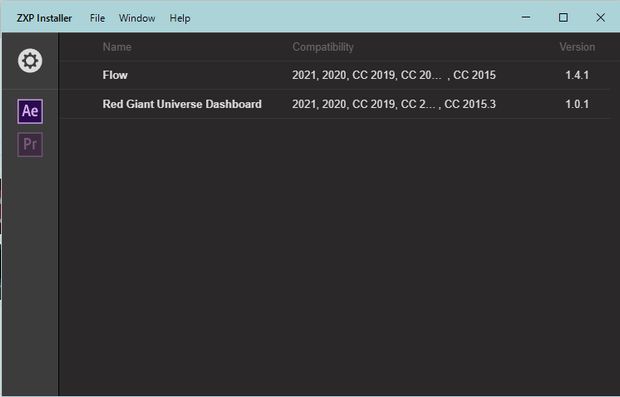This screenshot has height=397, width=620.
Task: Click the Compatibility column header
Action: (x=323, y=47)
